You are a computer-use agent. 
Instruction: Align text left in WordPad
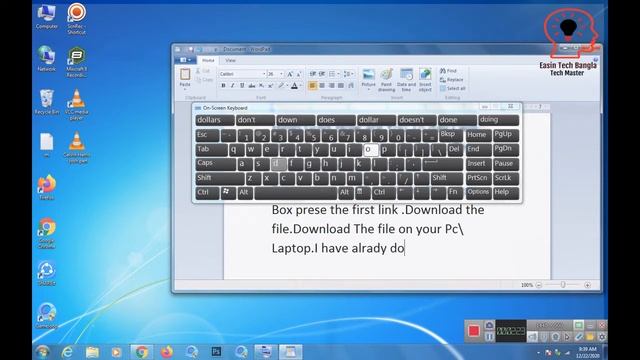[x=313, y=86]
